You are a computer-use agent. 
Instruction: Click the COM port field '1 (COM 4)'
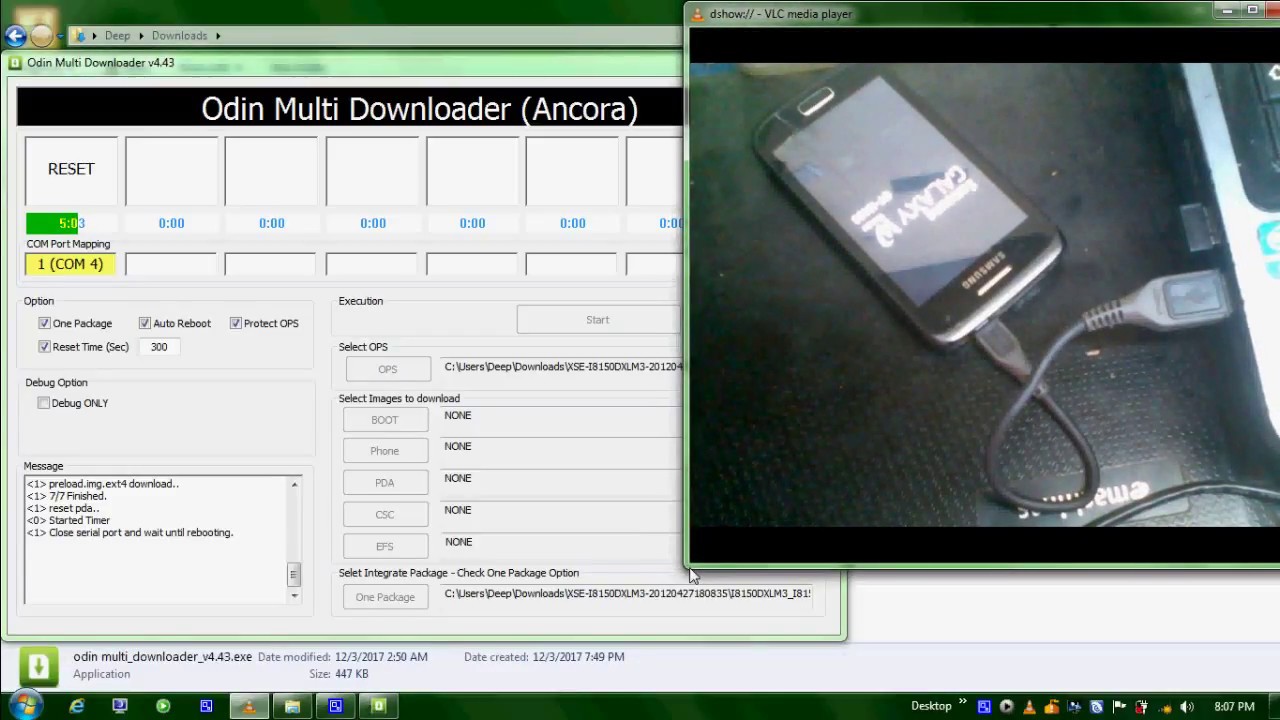point(71,265)
